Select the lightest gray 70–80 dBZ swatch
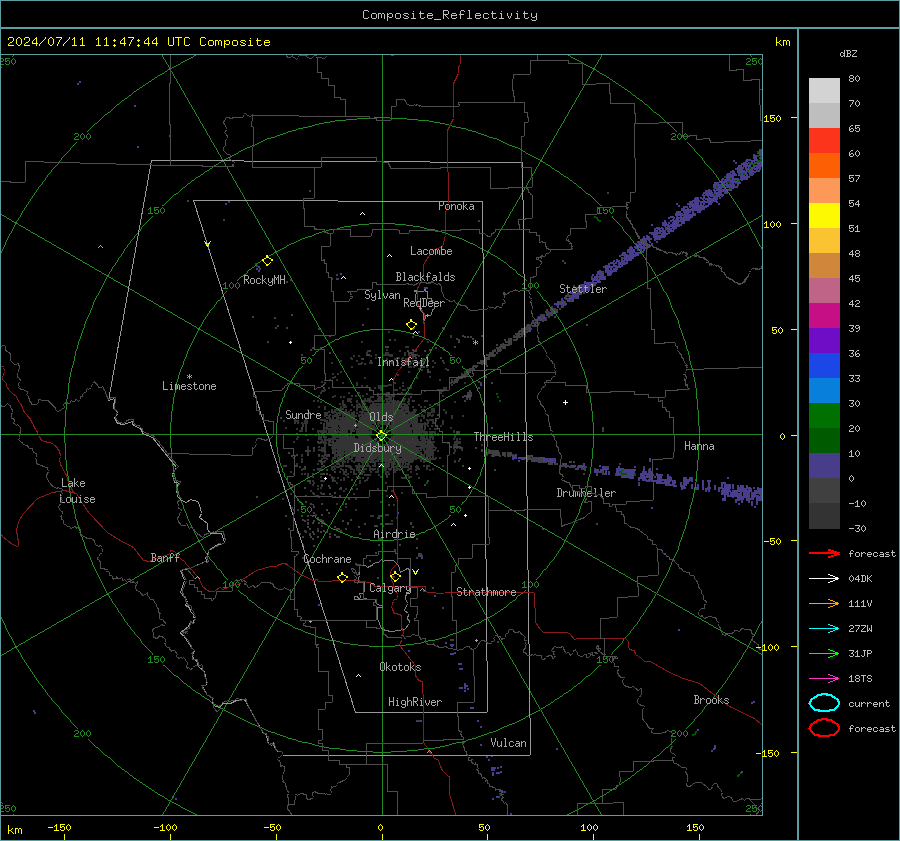 pos(824,91)
